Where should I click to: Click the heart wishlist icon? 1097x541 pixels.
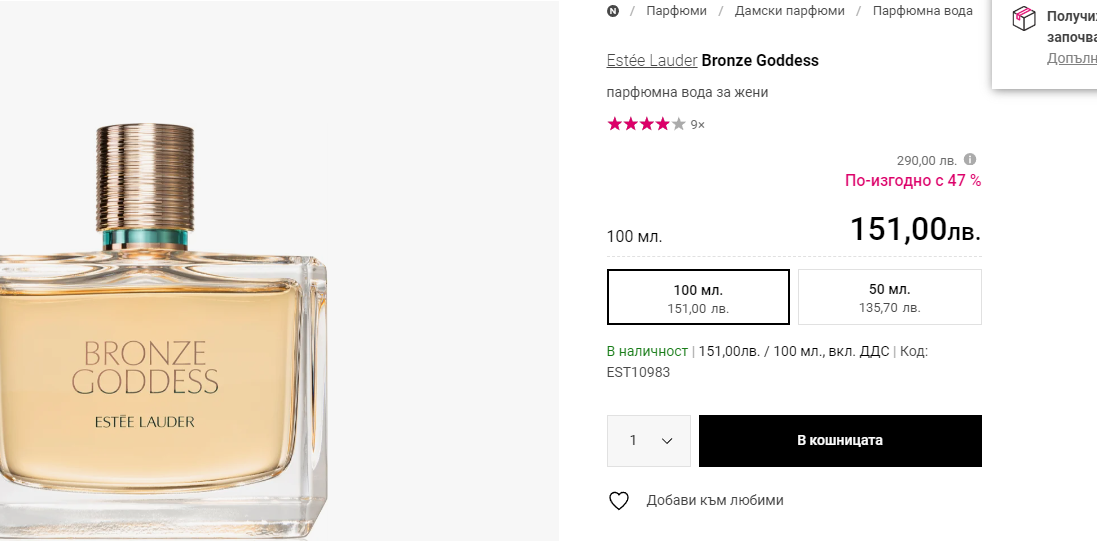[619, 501]
